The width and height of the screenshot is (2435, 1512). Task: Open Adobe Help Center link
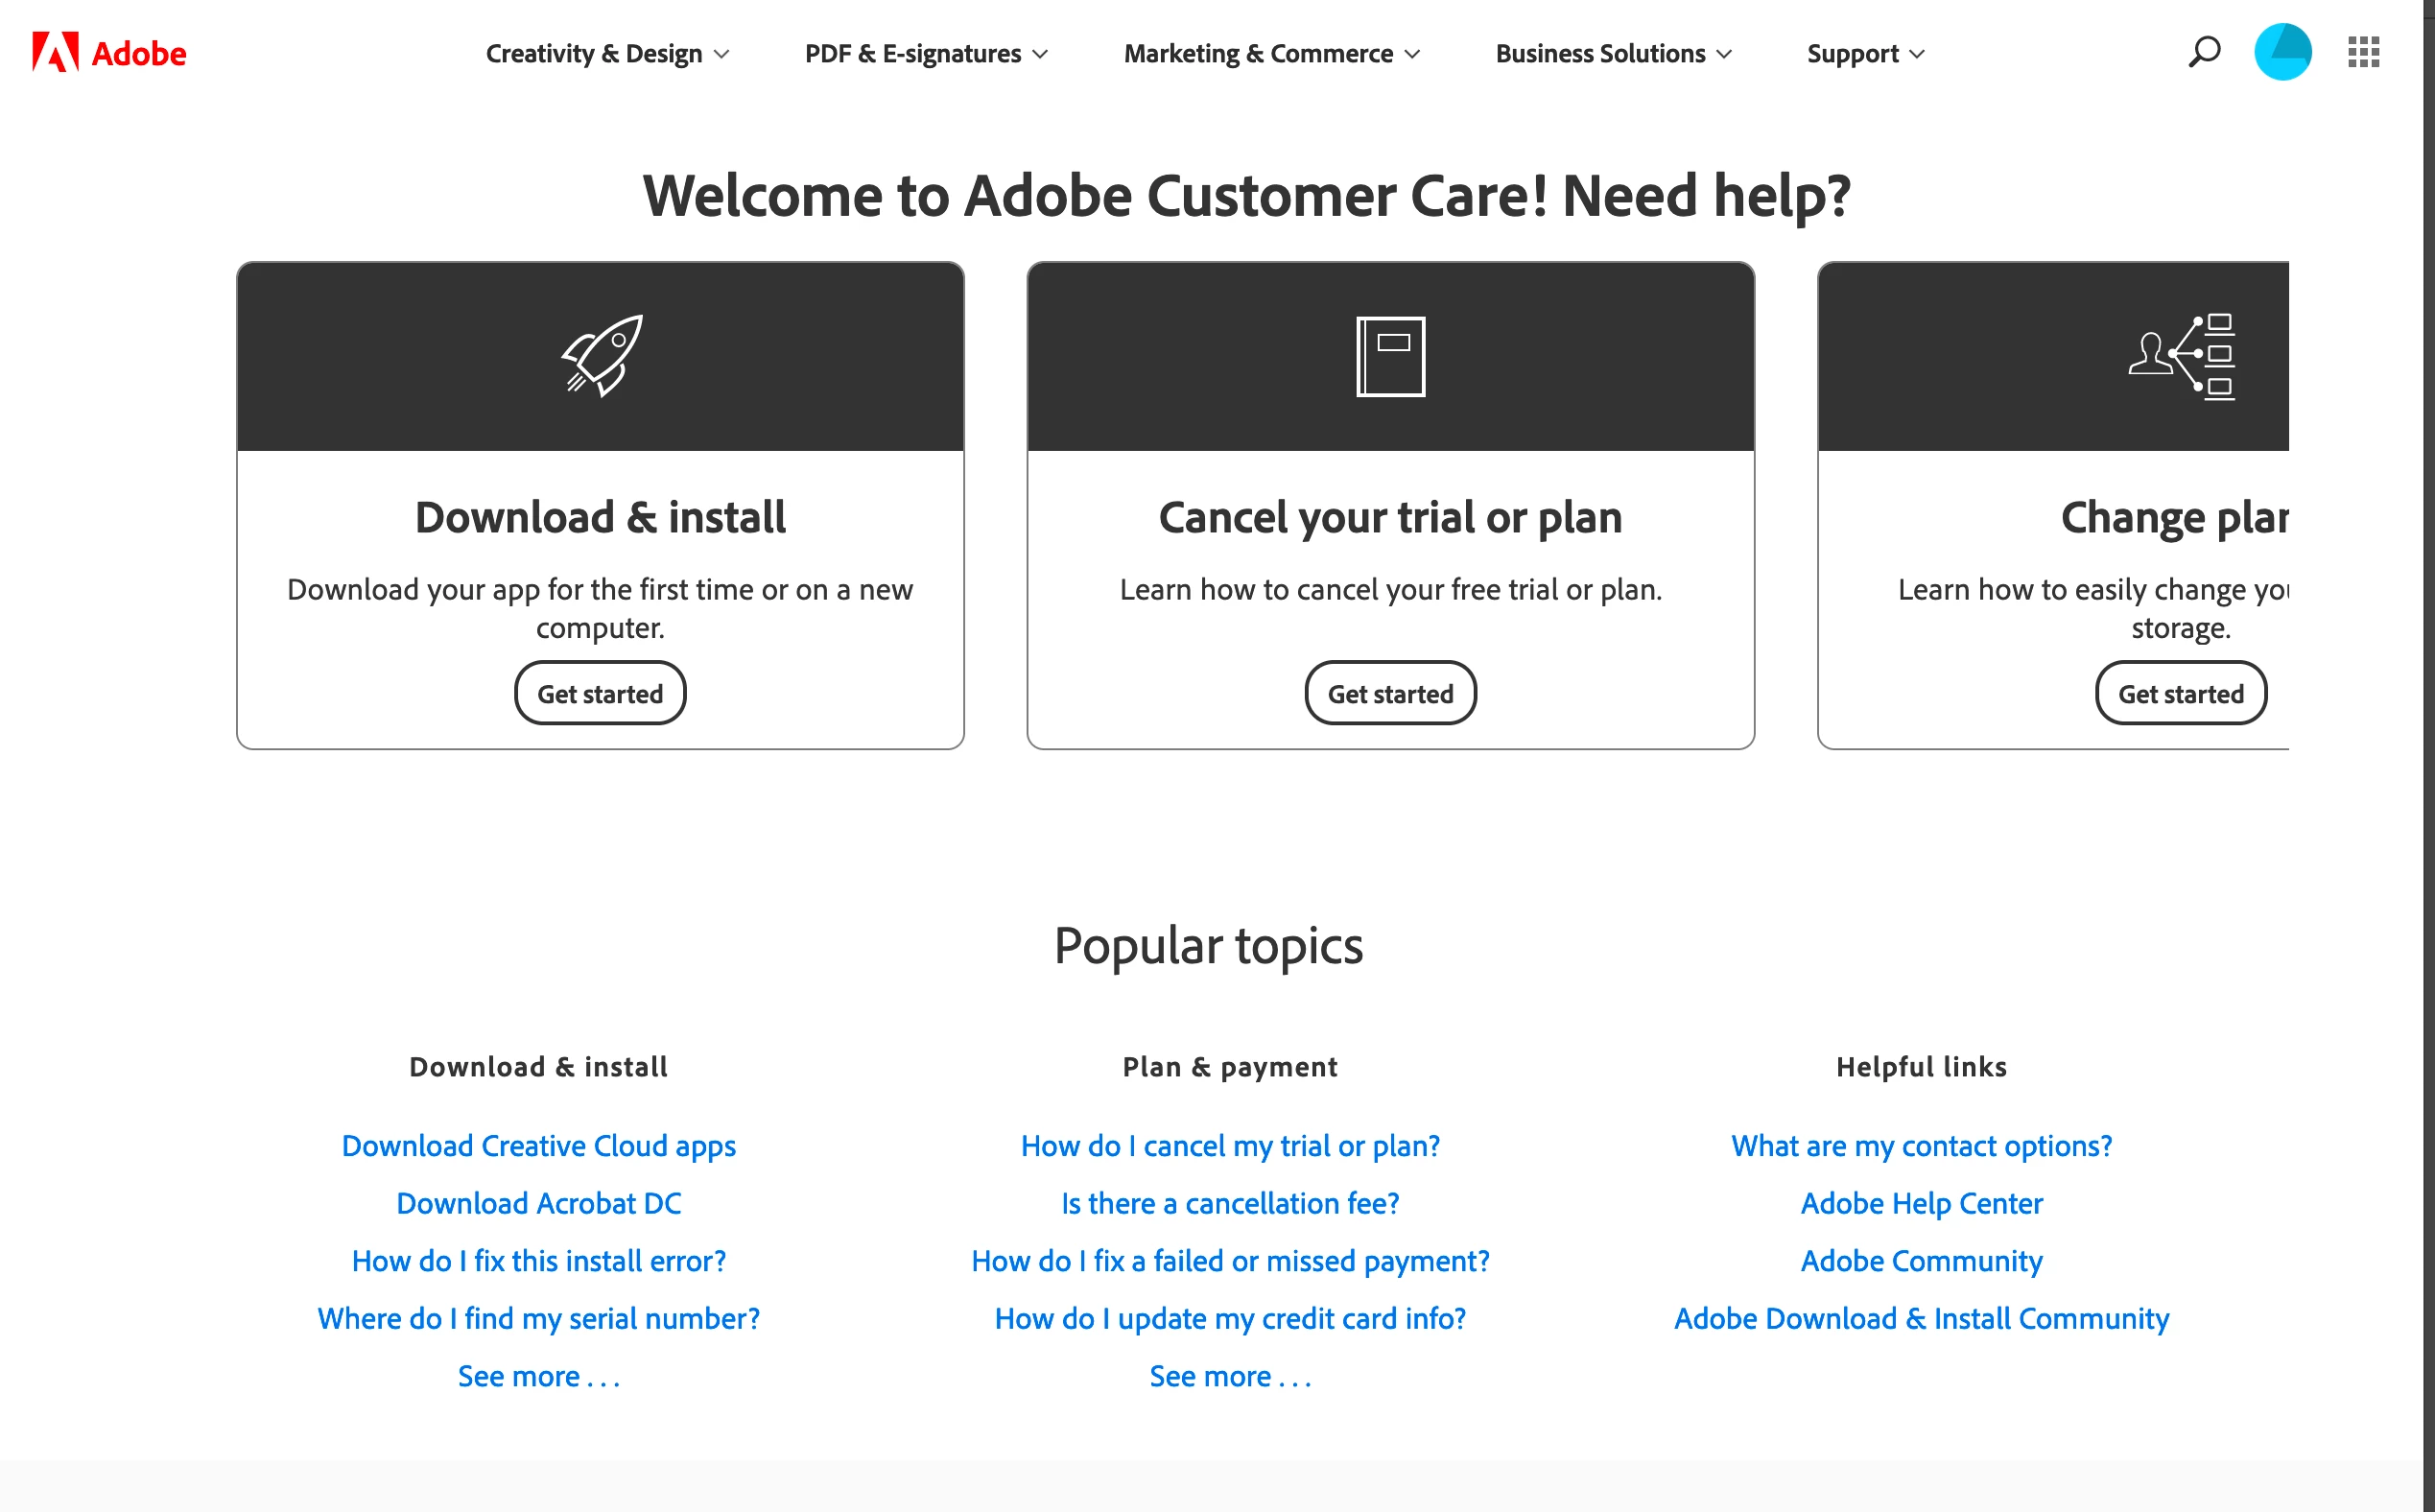point(1921,1203)
